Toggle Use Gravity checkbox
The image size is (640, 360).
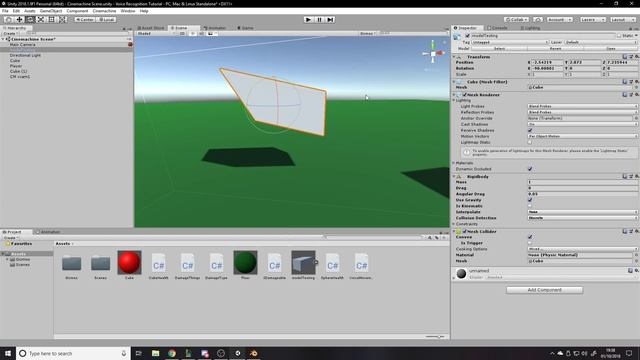530,200
